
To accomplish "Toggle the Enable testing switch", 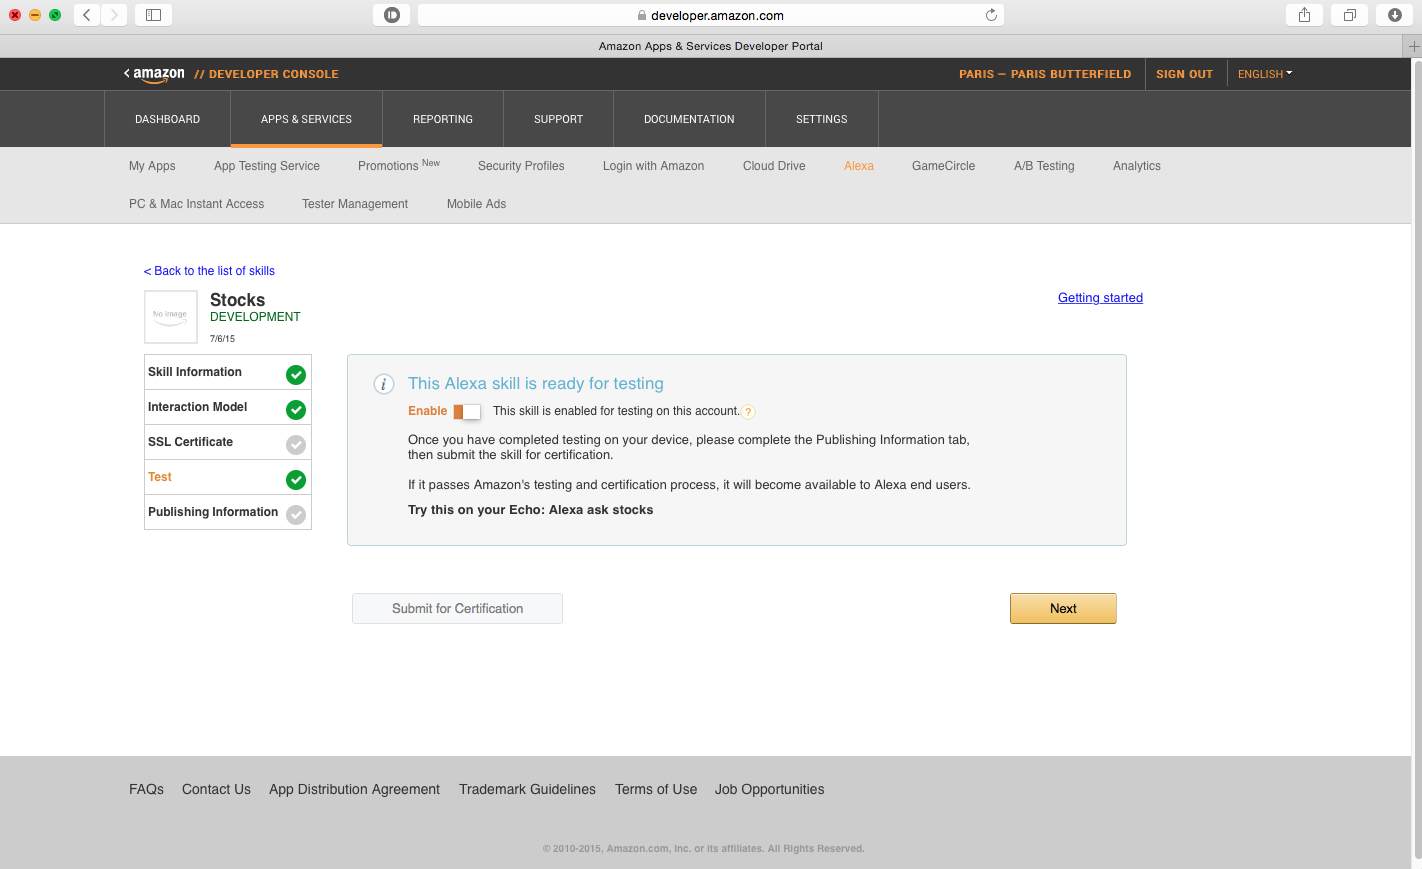I will [x=467, y=412].
